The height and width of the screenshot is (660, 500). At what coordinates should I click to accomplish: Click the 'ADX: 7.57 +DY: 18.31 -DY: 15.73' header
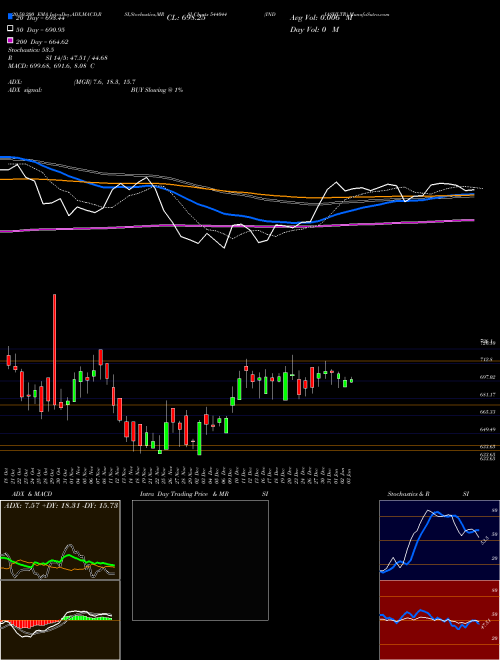(x=61, y=505)
